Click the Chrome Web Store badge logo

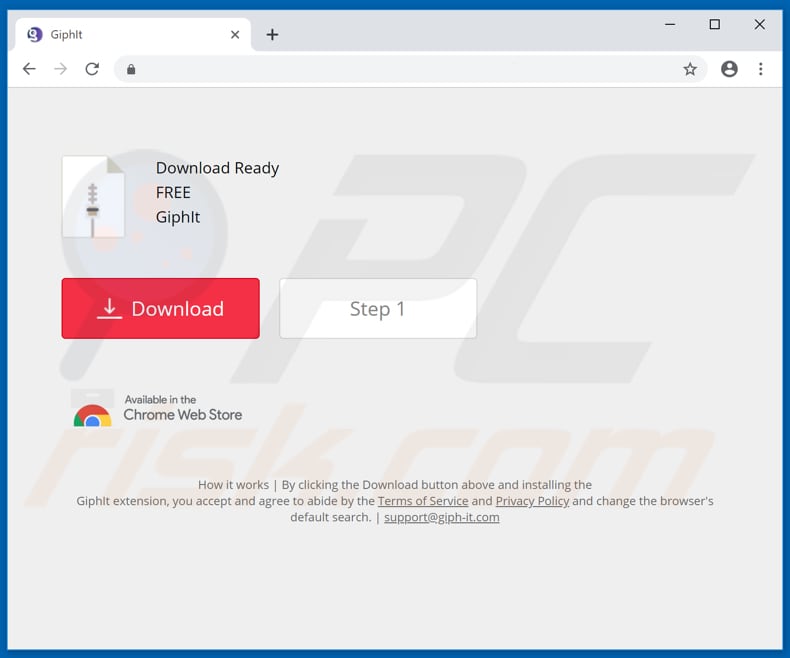(92, 408)
